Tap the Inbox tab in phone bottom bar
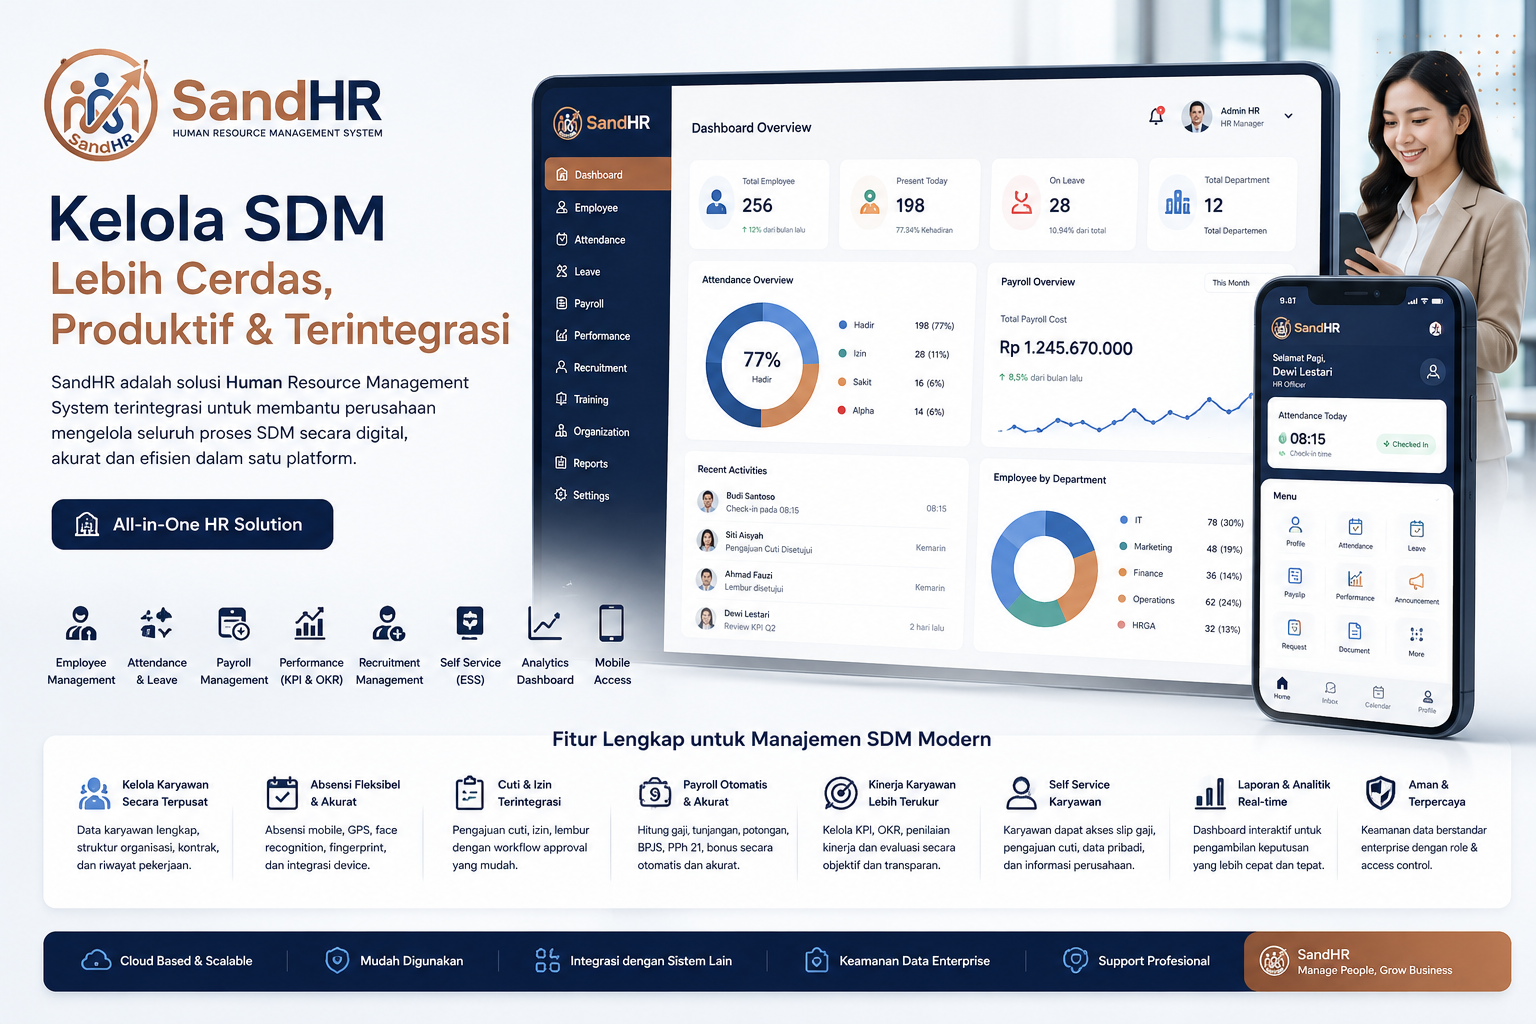 click(1330, 692)
